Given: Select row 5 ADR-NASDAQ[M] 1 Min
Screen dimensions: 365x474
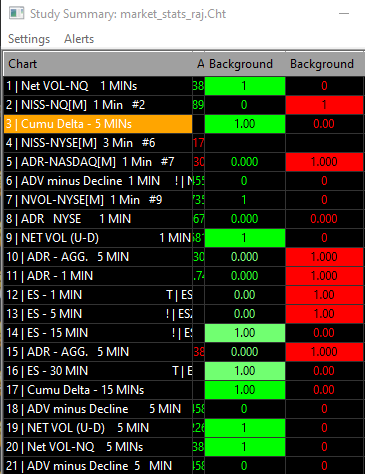Looking at the screenshot, I should tap(98, 162).
